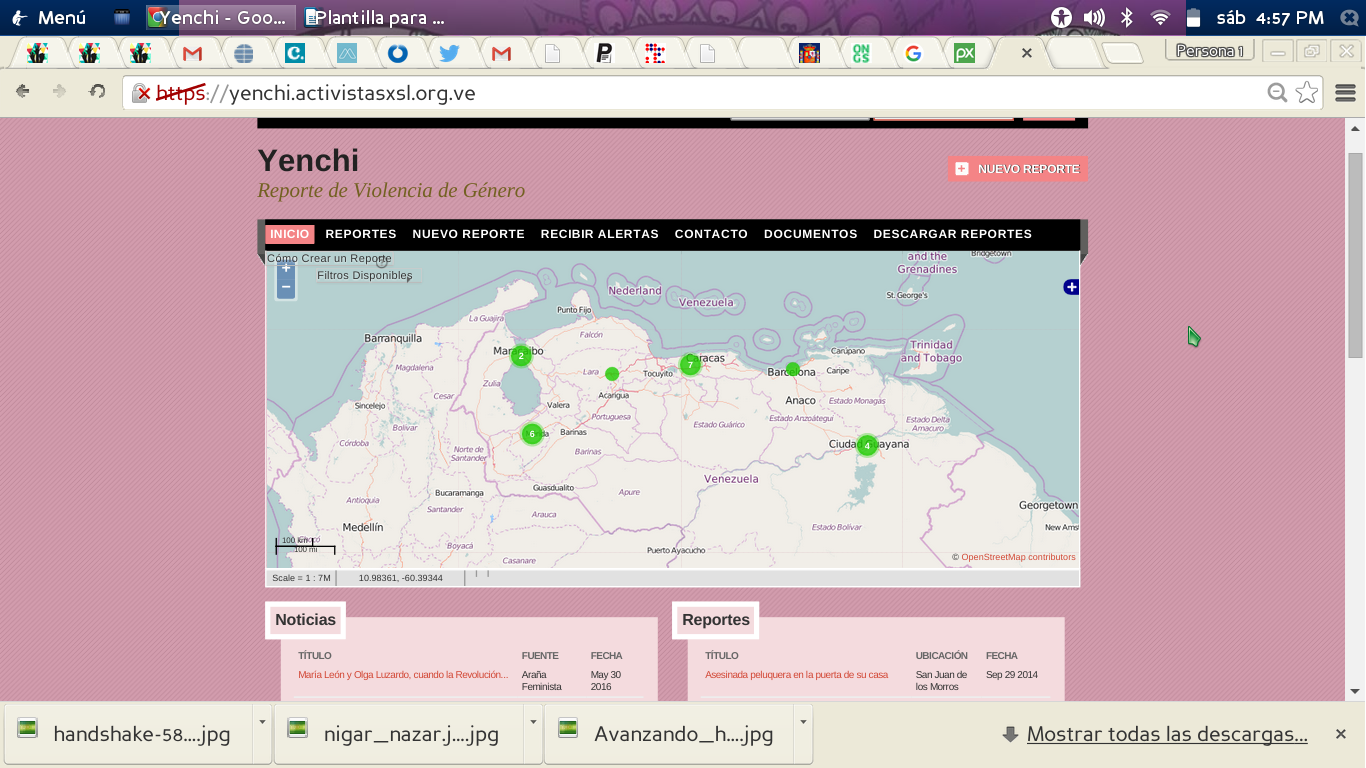Click the Caracas cluster marker labeled 7

pyautogui.click(x=690, y=365)
